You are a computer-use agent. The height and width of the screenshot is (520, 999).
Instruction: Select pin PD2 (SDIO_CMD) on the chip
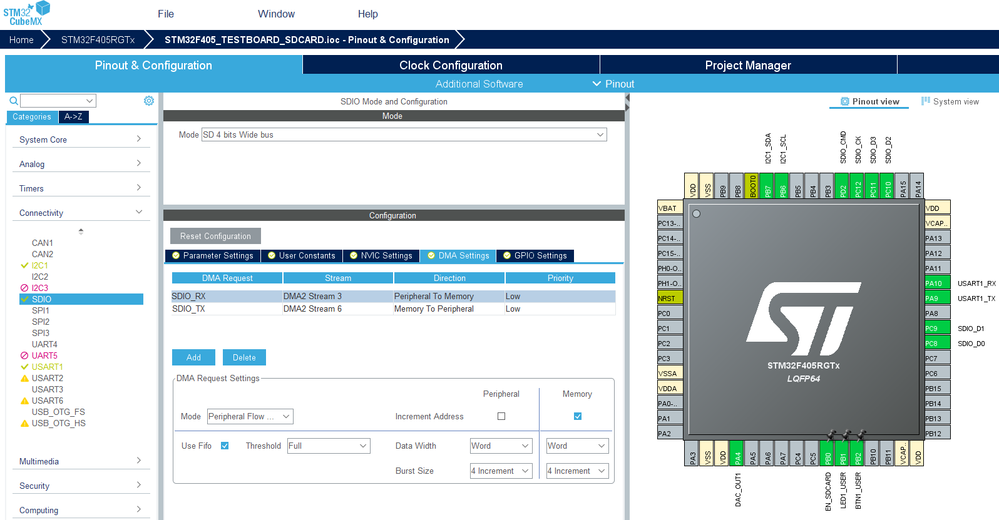click(x=842, y=185)
